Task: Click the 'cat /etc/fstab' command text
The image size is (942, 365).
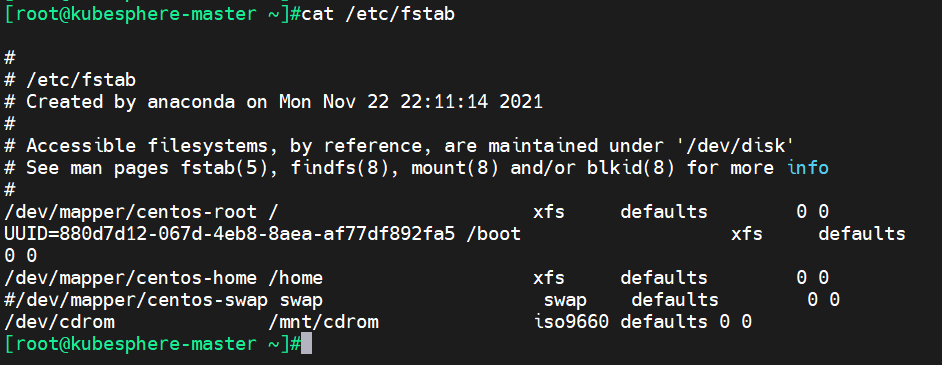Action: (378, 14)
